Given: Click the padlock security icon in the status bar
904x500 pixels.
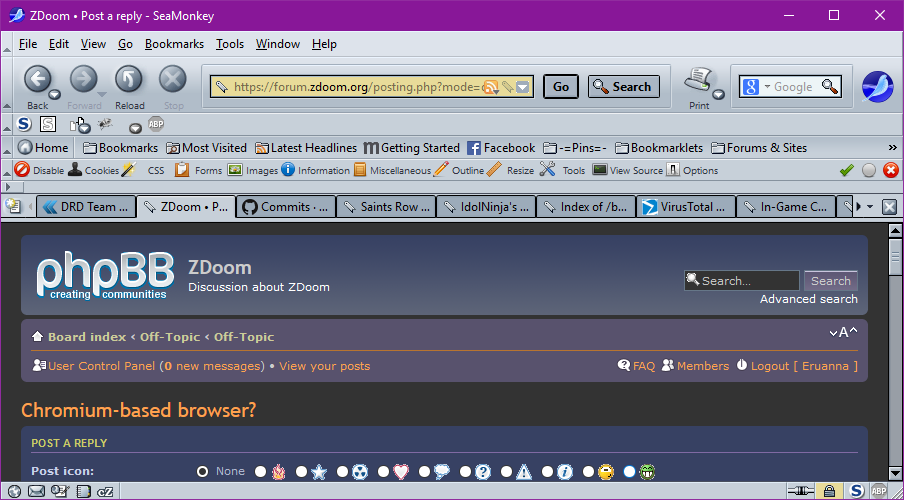Looking at the screenshot, I should pyautogui.click(x=829, y=491).
